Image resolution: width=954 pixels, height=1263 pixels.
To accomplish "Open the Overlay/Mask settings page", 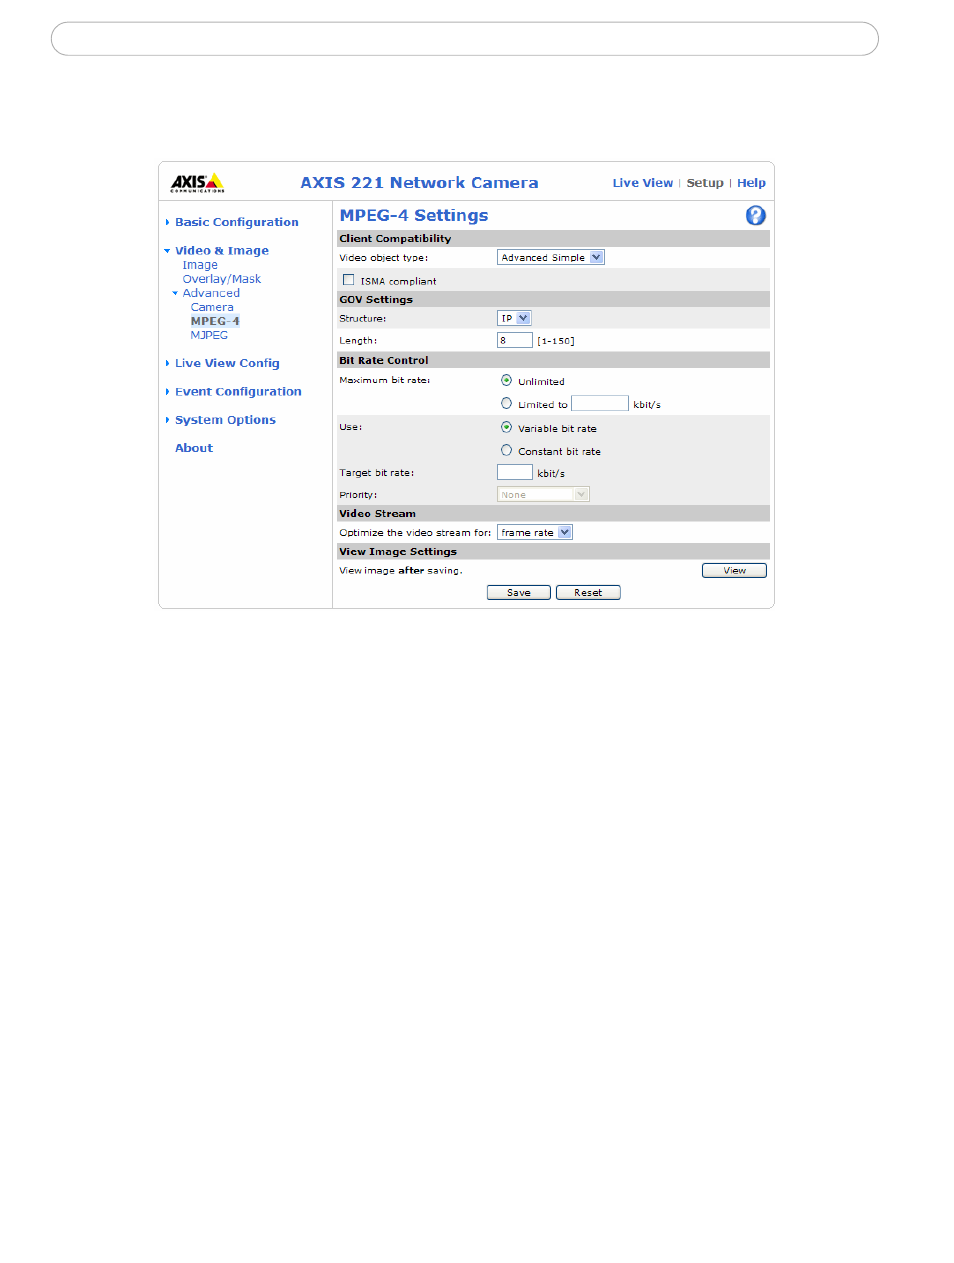I will pyautogui.click(x=221, y=279).
